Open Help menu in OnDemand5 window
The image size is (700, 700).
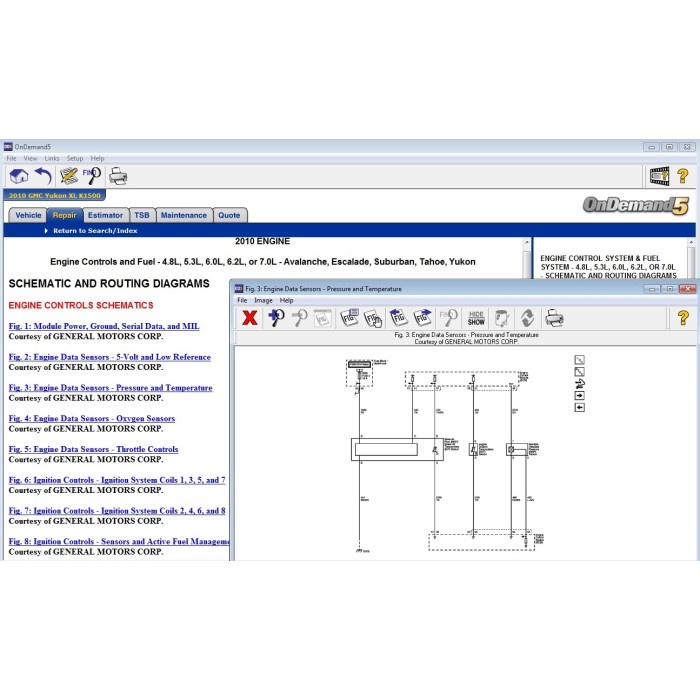click(x=97, y=158)
